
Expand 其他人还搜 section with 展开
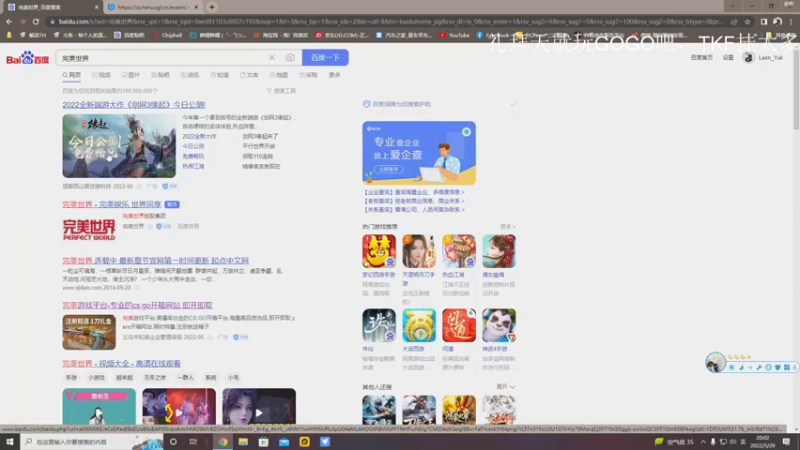[x=506, y=387]
